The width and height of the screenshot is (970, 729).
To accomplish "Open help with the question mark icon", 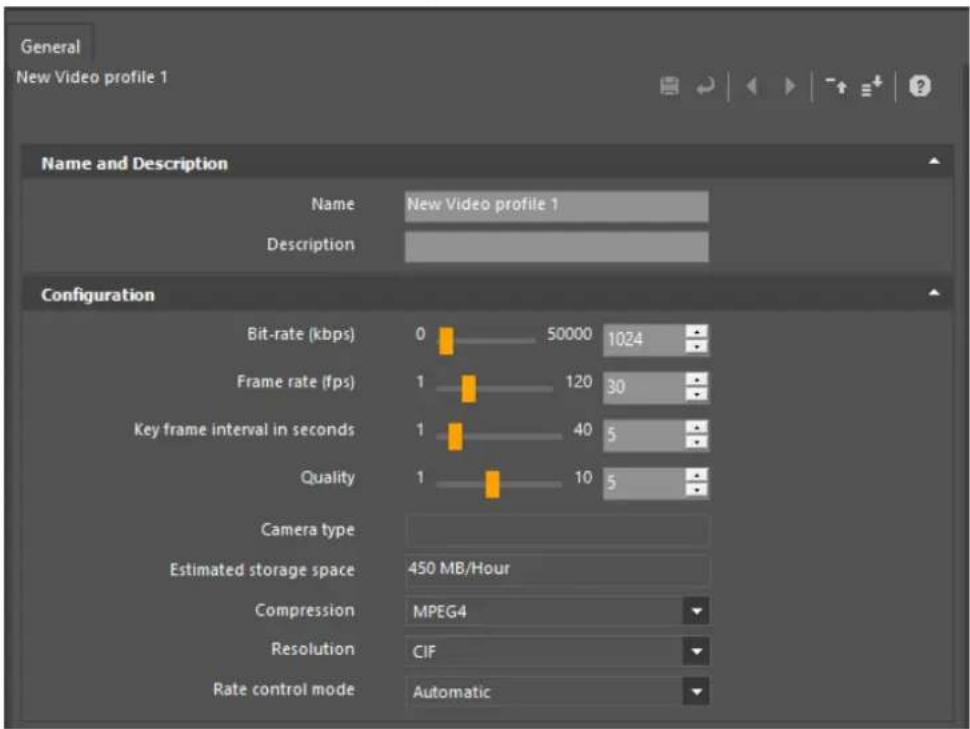I will pyautogui.click(x=920, y=86).
